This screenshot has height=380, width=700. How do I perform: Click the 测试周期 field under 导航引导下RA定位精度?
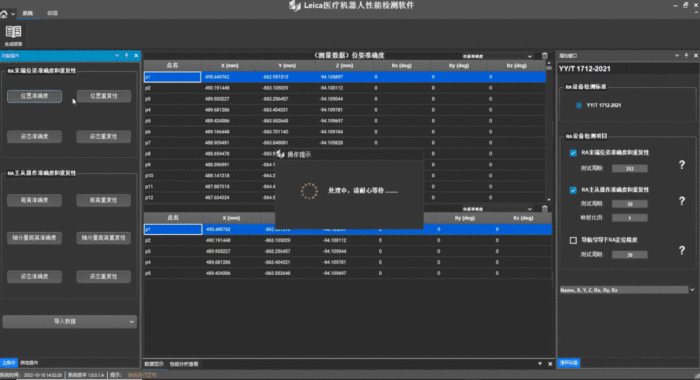click(x=629, y=255)
